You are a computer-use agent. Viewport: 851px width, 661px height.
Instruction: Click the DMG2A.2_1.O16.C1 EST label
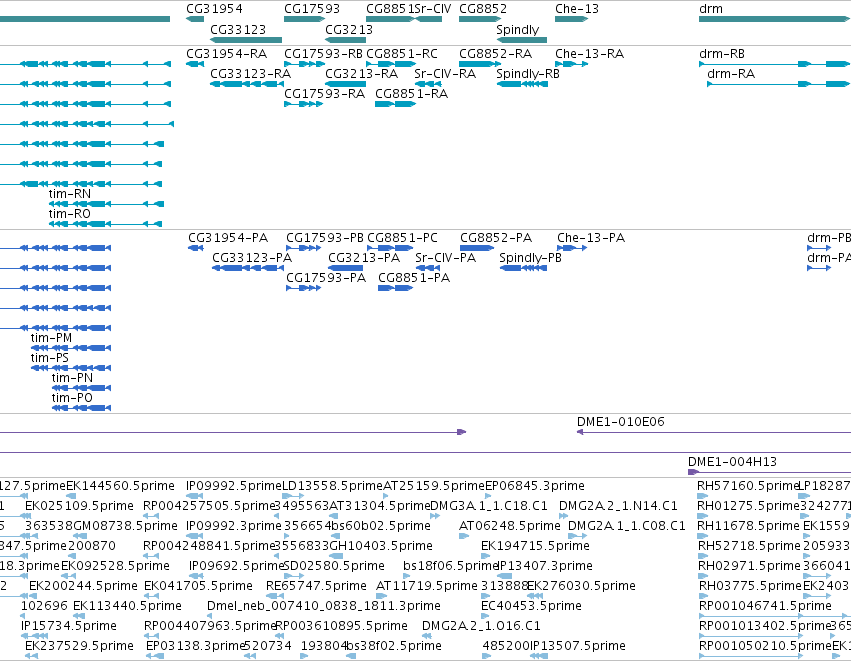(x=481, y=626)
